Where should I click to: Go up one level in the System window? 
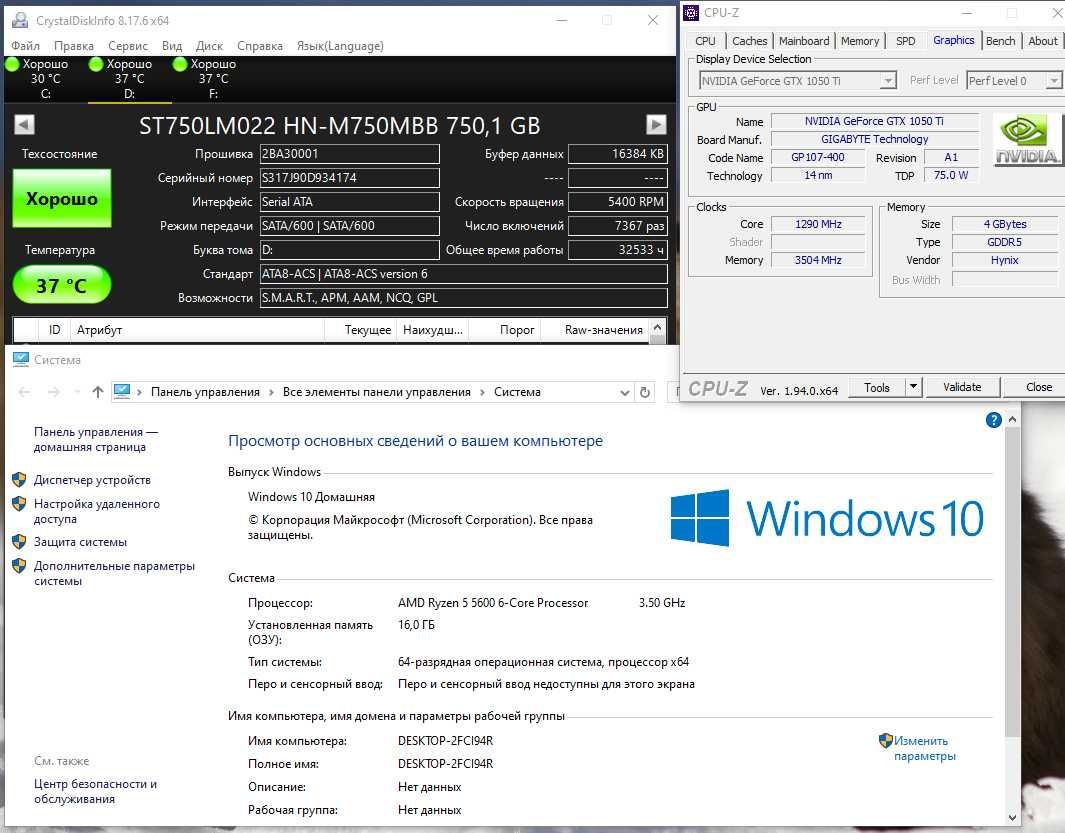(x=98, y=392)
